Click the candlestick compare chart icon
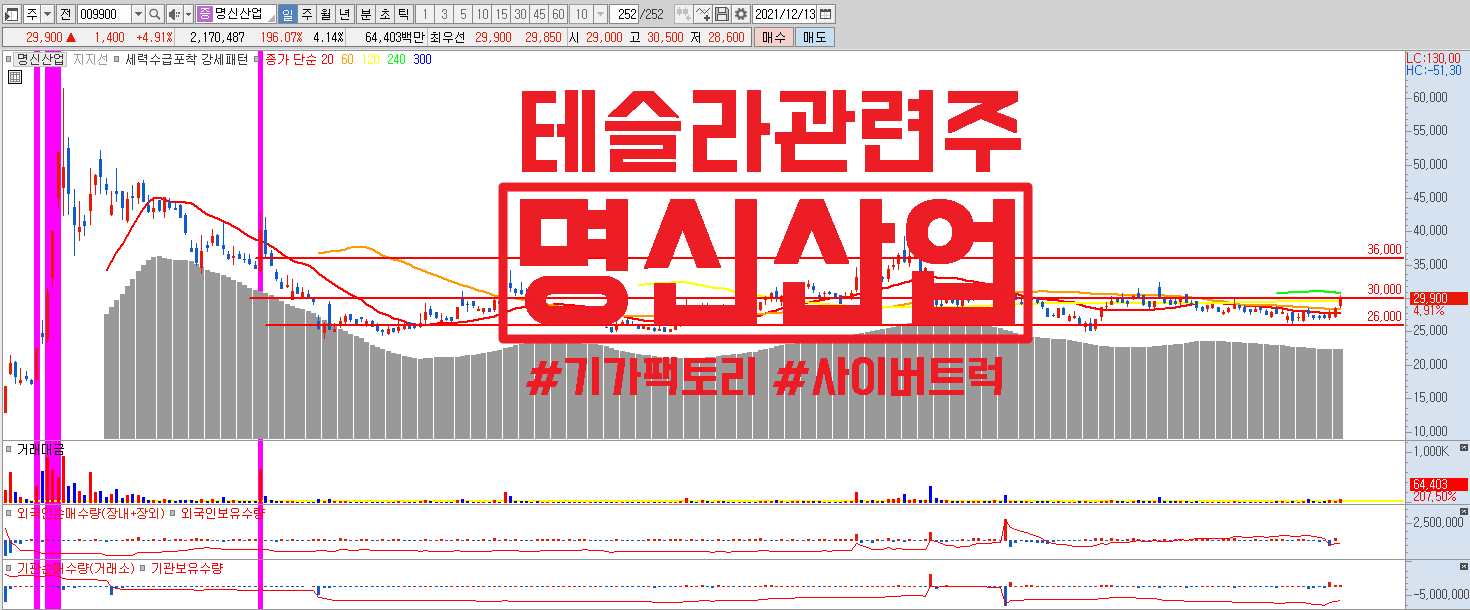The height and width of the screenshot is (610, 1470). coord(684,14)
